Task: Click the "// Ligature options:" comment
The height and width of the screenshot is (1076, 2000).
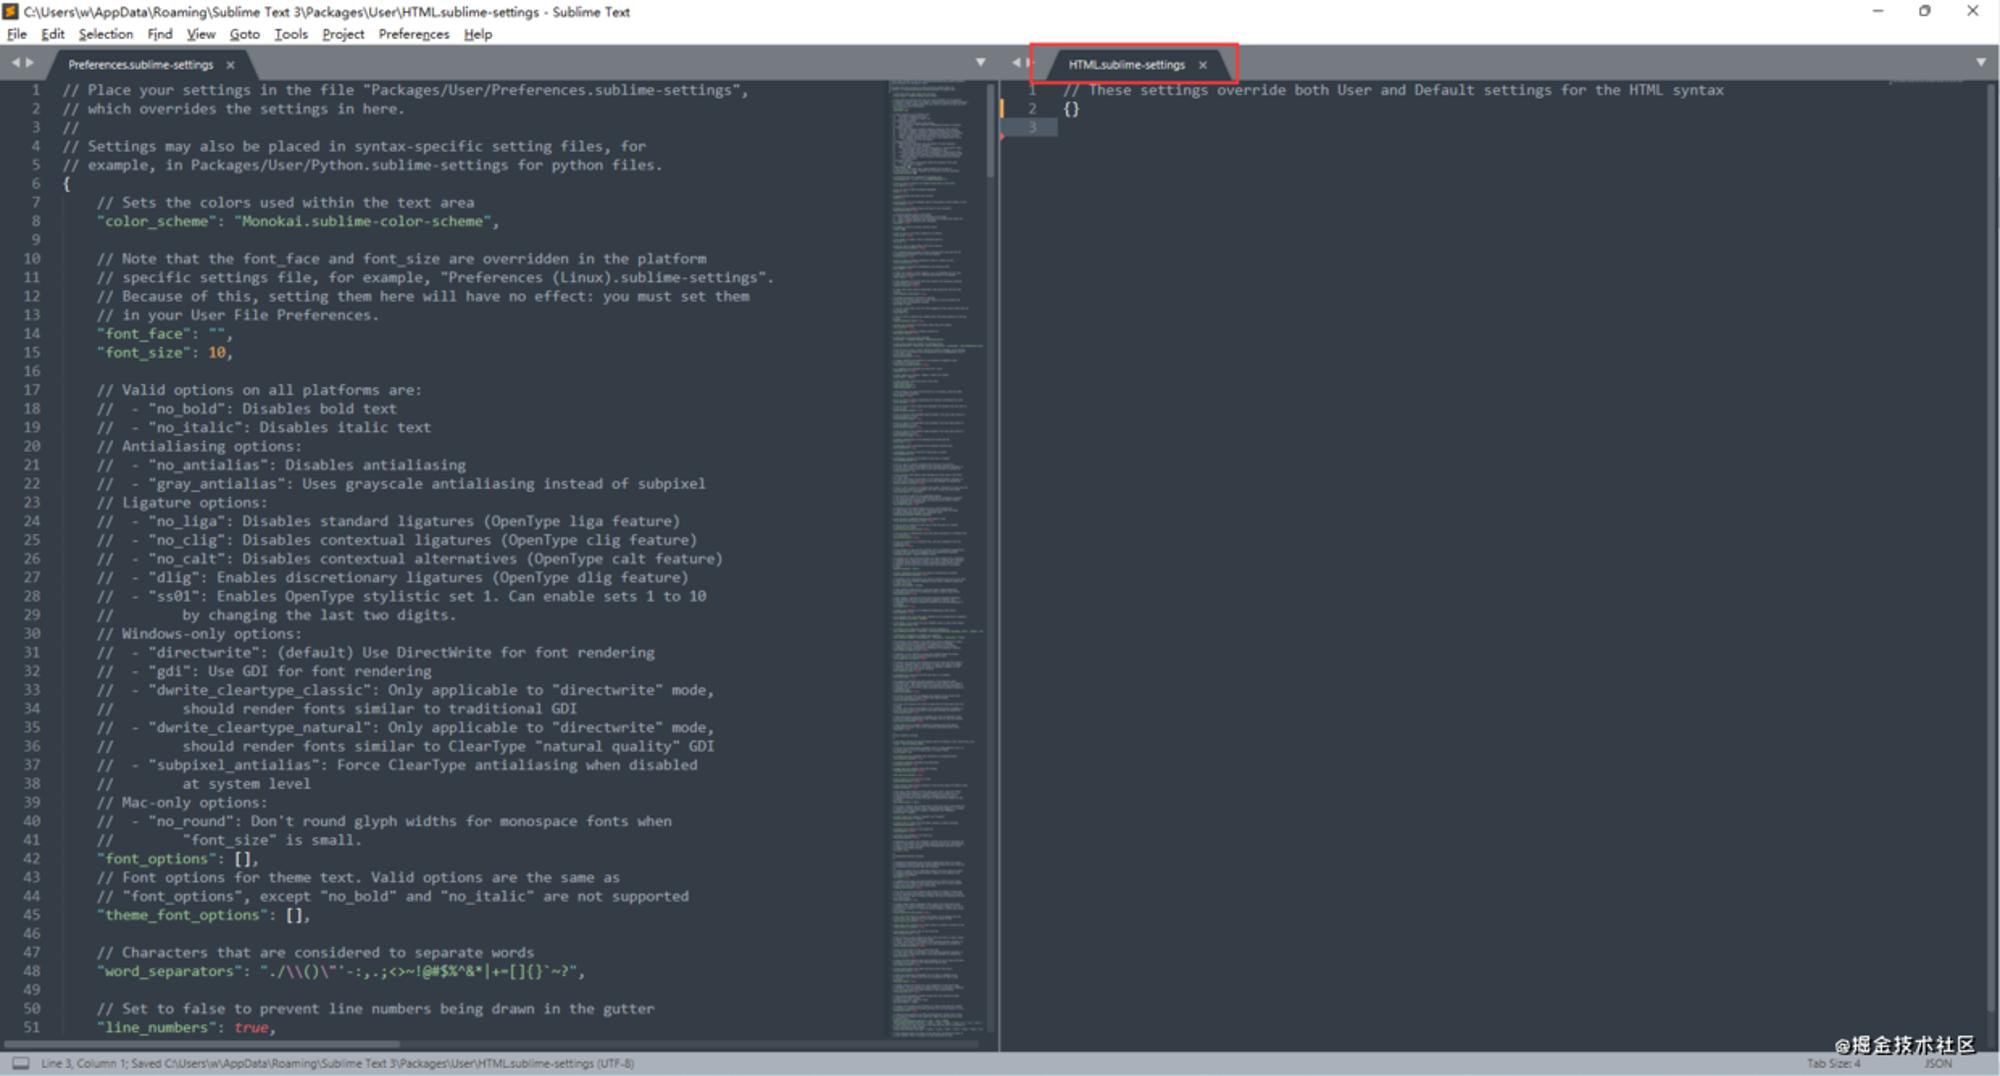Action: tap(182, 503)
